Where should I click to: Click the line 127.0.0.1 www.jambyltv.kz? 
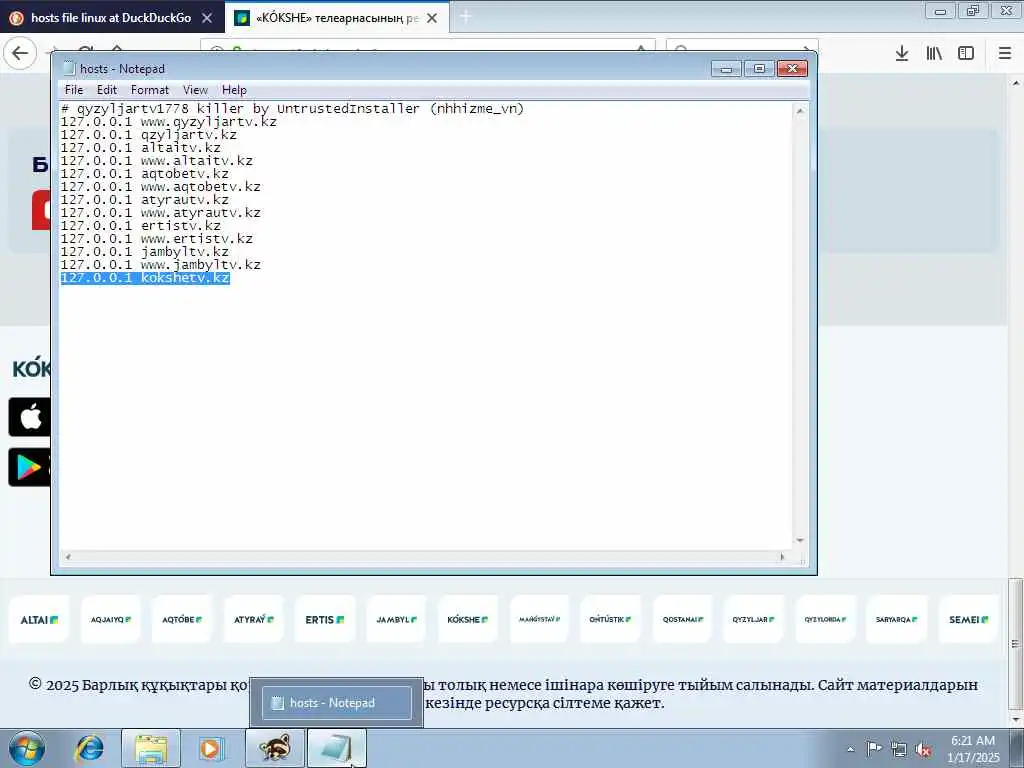point(161,265)
